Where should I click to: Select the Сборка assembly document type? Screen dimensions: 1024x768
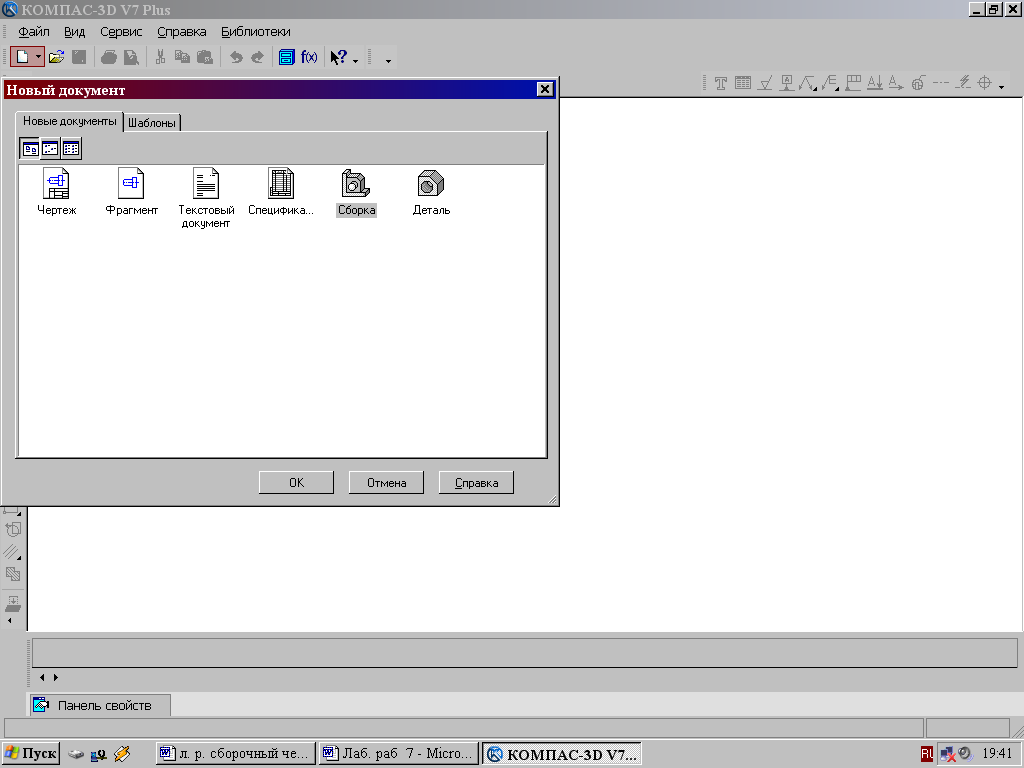[x=356, y=191]
